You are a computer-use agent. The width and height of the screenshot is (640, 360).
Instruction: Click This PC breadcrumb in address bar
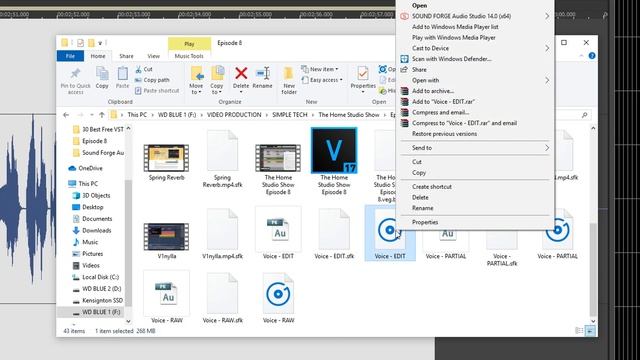click(137, 115)
